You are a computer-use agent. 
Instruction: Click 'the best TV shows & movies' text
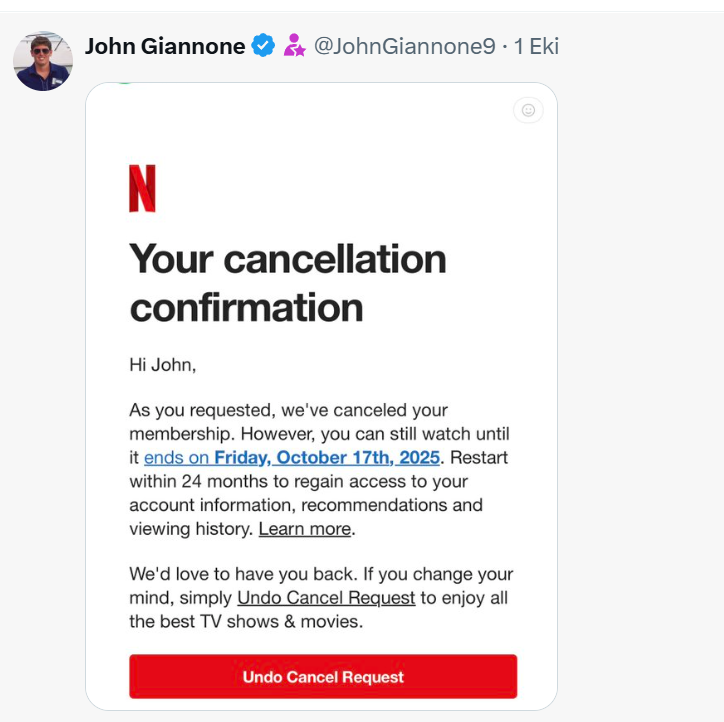click(x=246, y=622)
